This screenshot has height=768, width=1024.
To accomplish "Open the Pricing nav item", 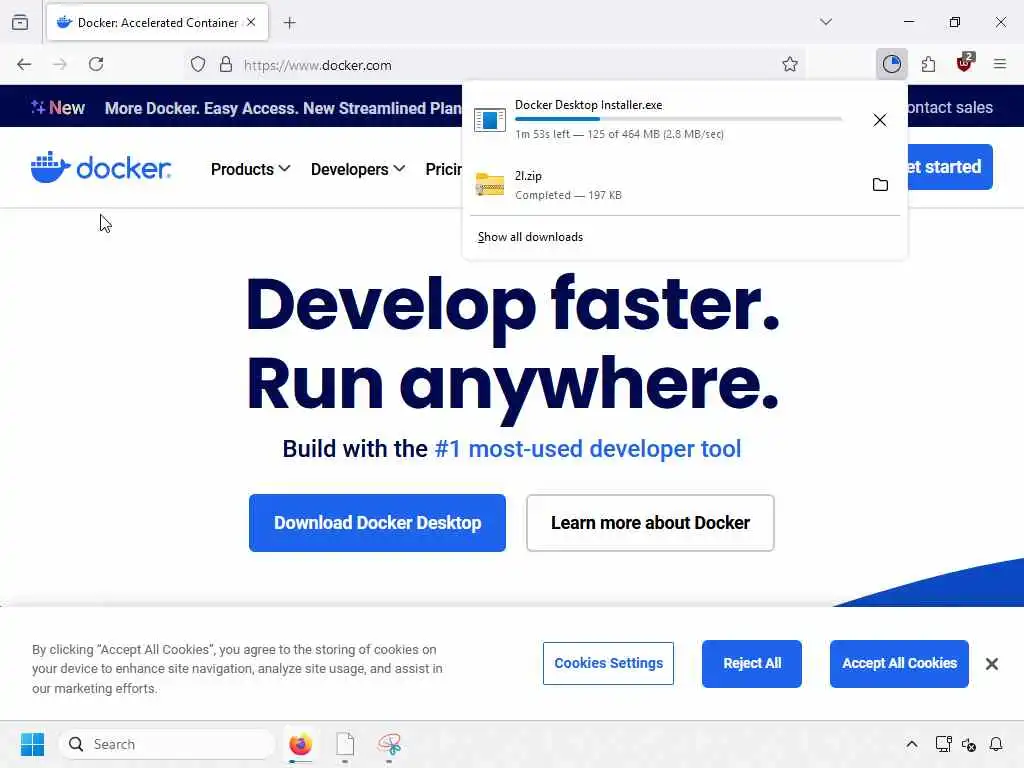I will (x=444, y=169).
